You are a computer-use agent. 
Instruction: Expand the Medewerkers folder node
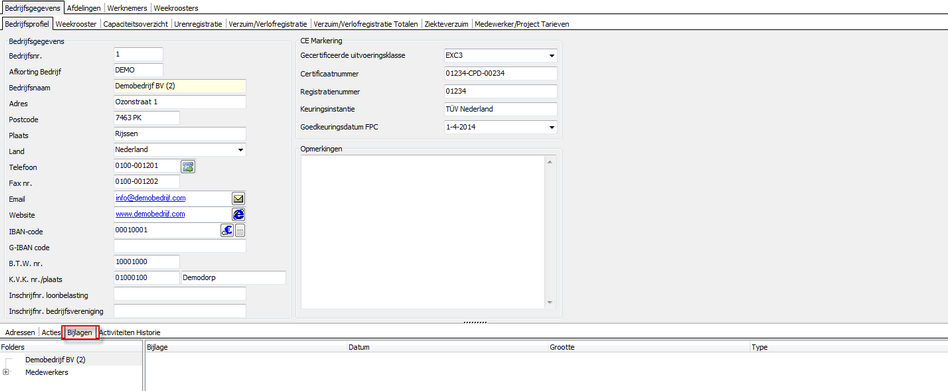pos(6,372)
